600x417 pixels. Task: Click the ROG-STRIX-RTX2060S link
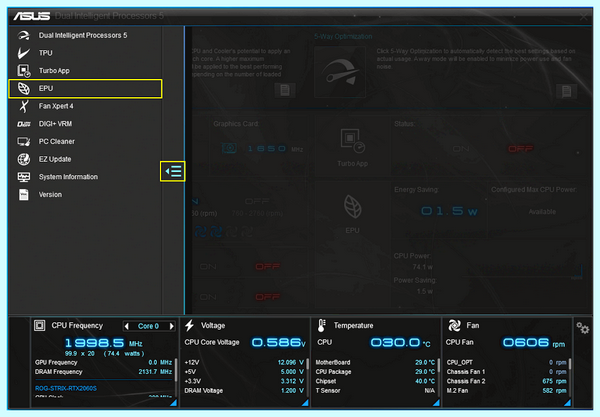pyautogui.click(x=66, y=388)
